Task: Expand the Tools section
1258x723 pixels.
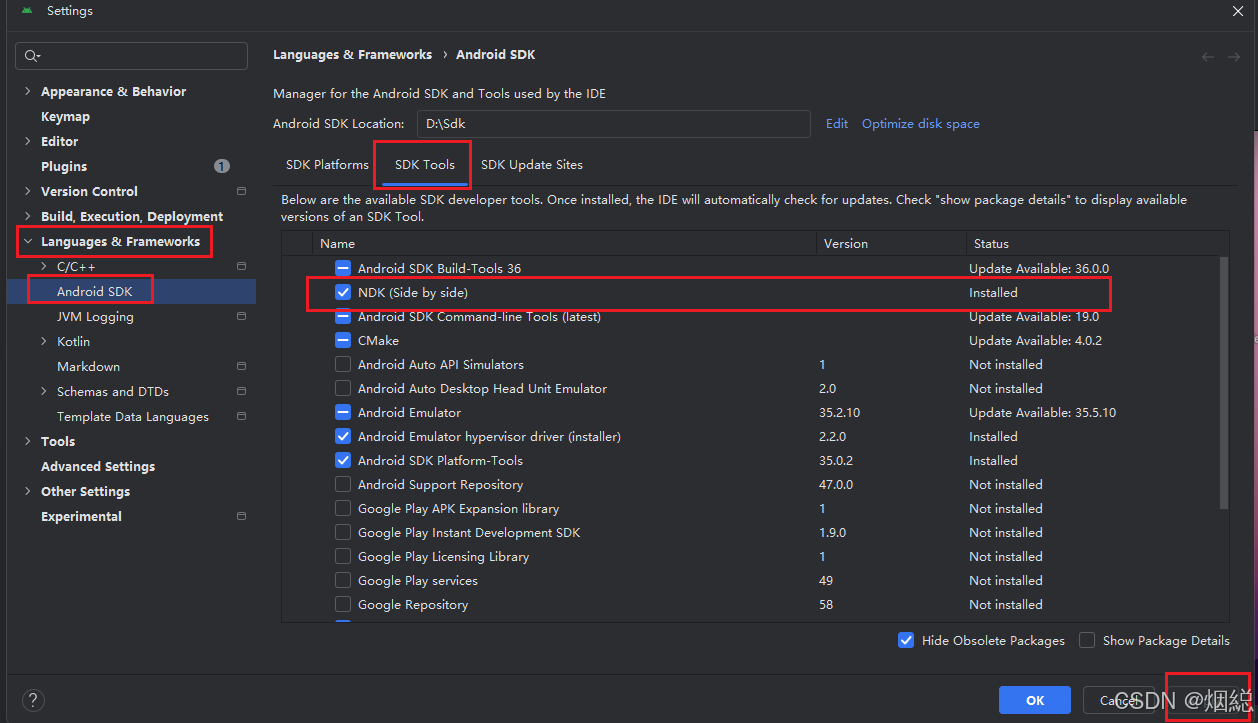Action: pos(28,441)
